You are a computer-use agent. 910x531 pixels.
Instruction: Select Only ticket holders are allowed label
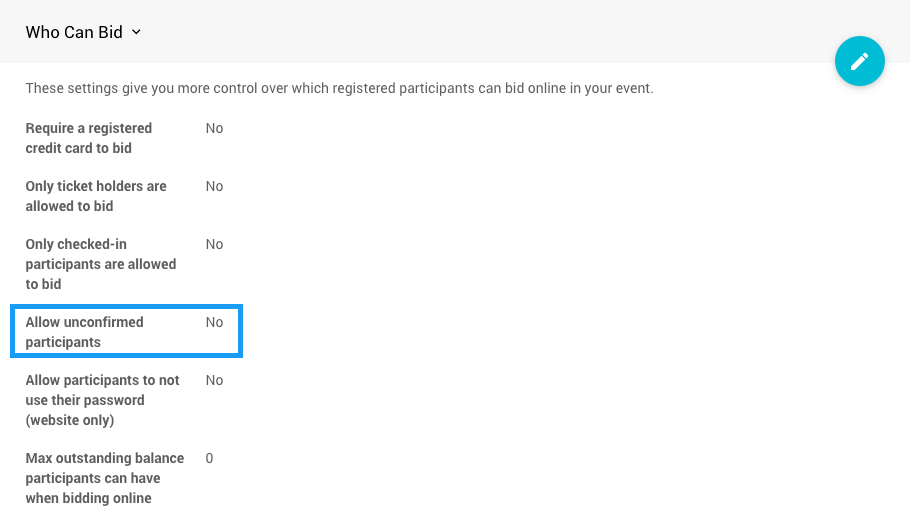pos(95,196)
